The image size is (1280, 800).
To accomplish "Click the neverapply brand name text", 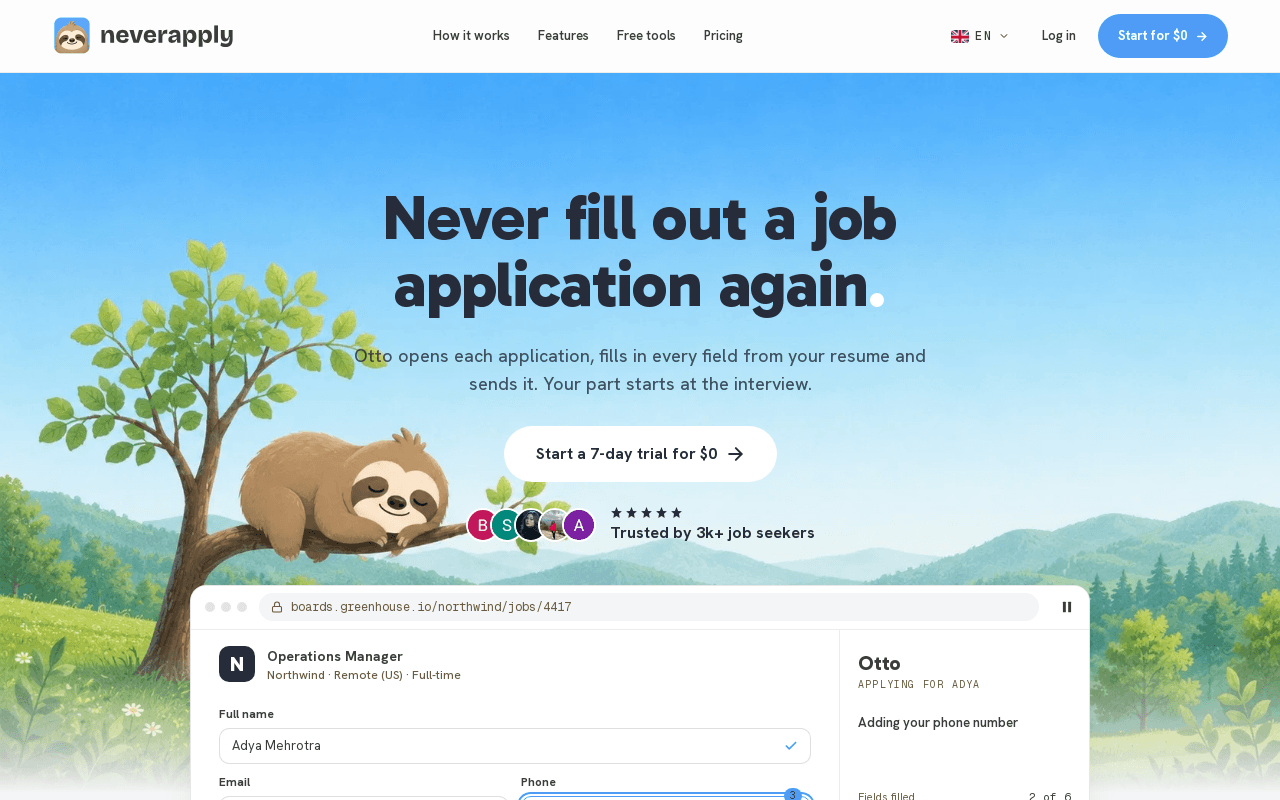I will [x=167, y=36].
